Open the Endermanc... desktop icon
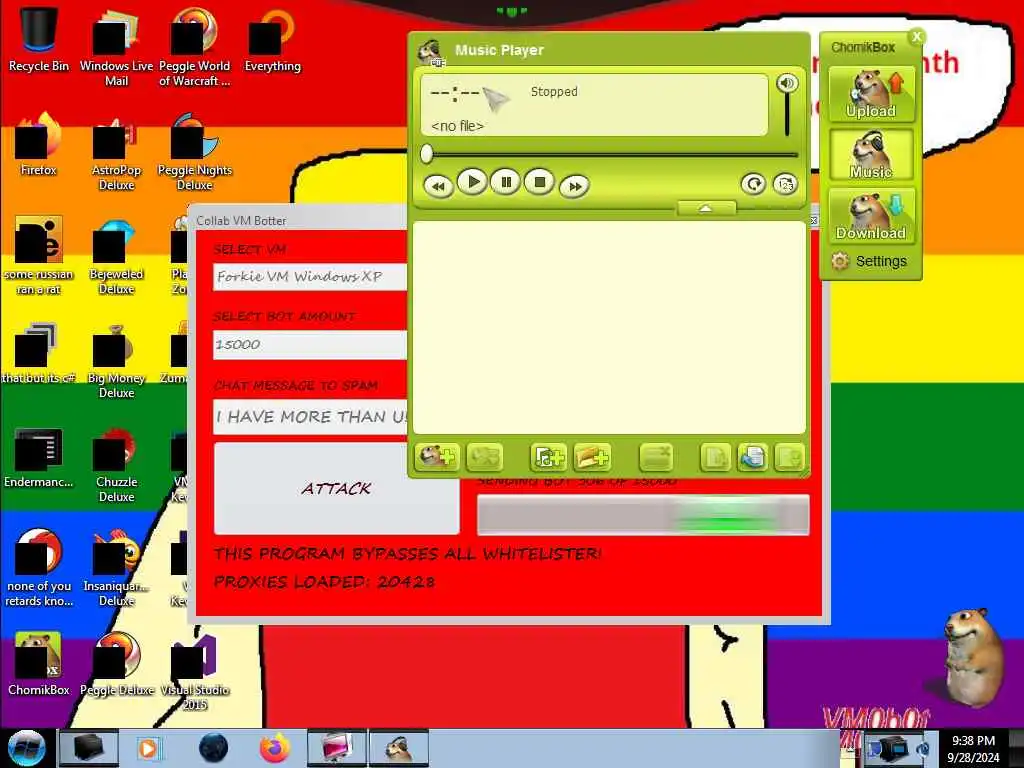Screen dimensions: 1024x768 [x=39, y=457]
